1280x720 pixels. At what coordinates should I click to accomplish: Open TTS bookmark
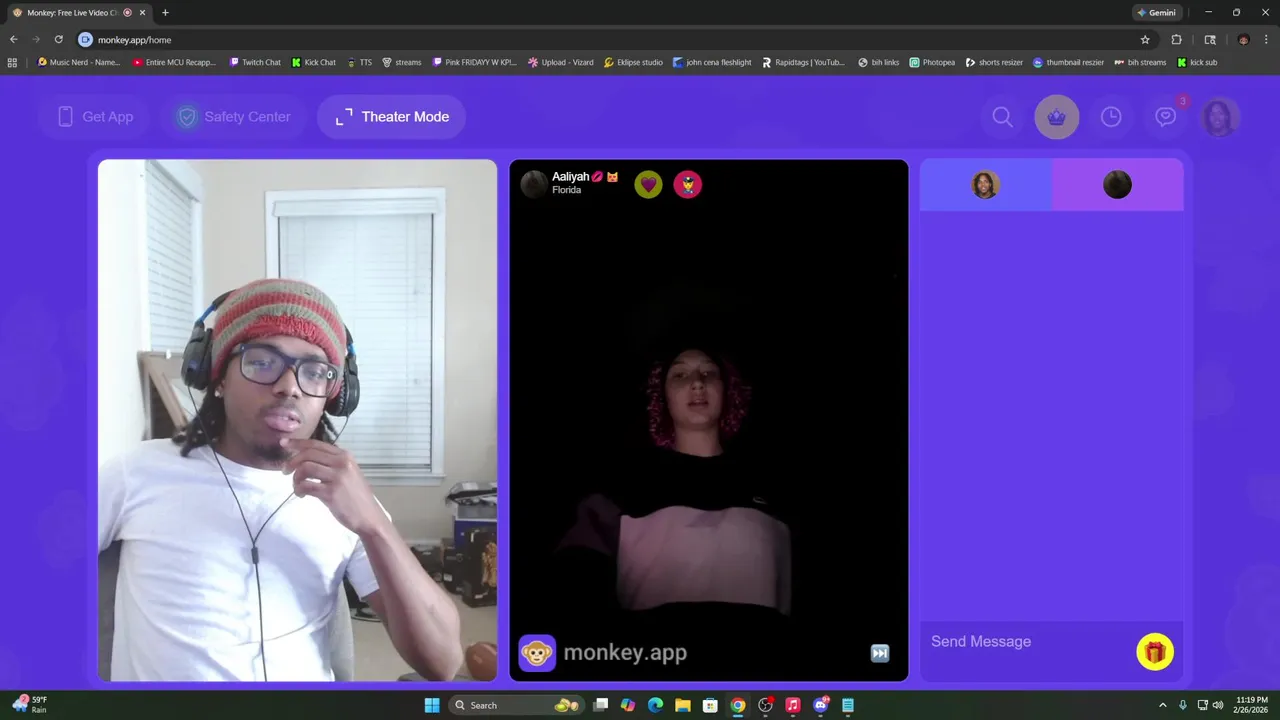(359, 62)
